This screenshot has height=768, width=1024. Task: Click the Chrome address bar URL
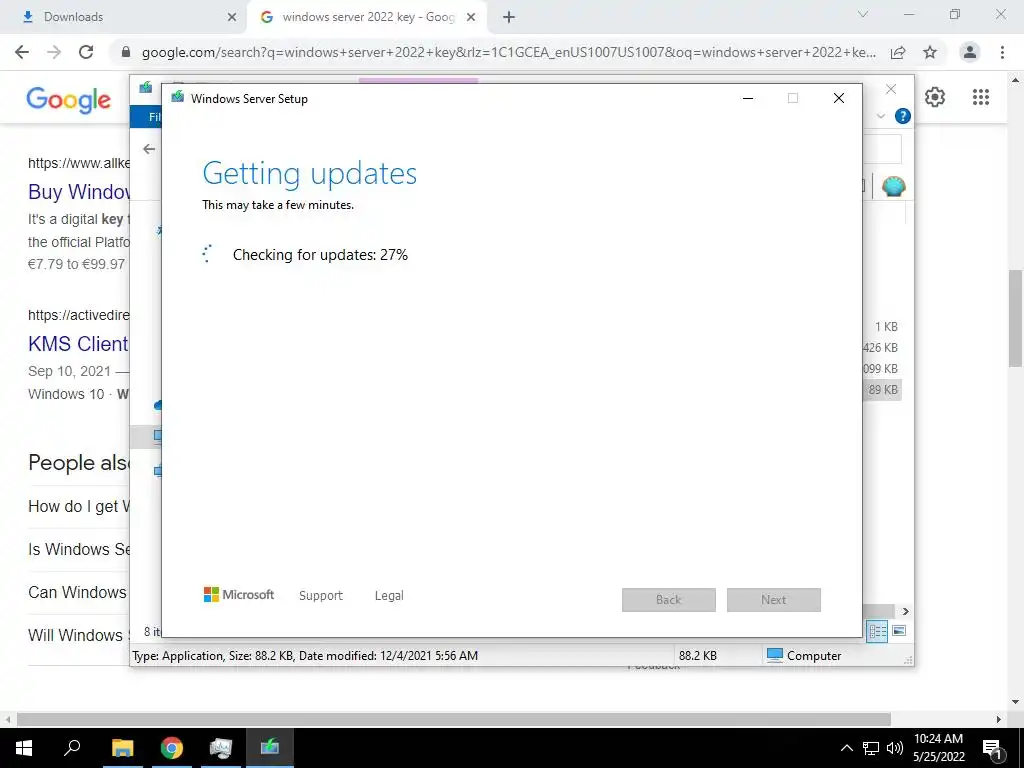pos(508,52)
